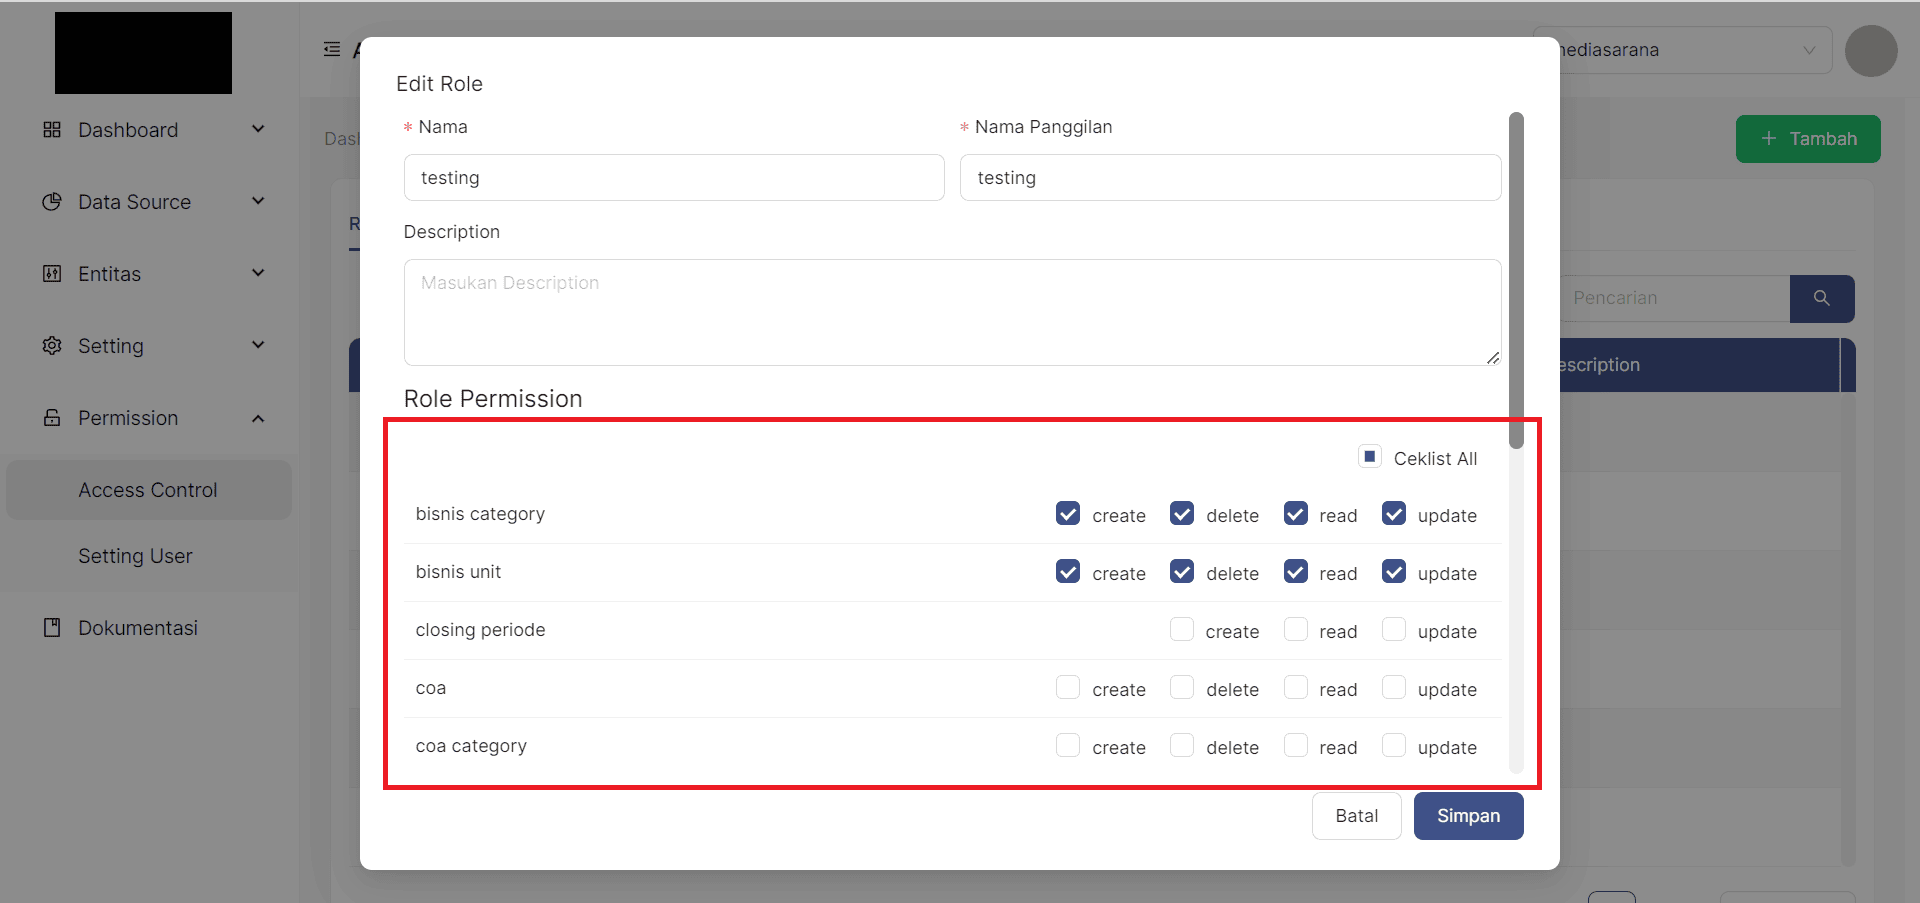Select Access Control menu item
Image resolution: width=1920 pixels, height=903 pixels.
coord(148,490)
